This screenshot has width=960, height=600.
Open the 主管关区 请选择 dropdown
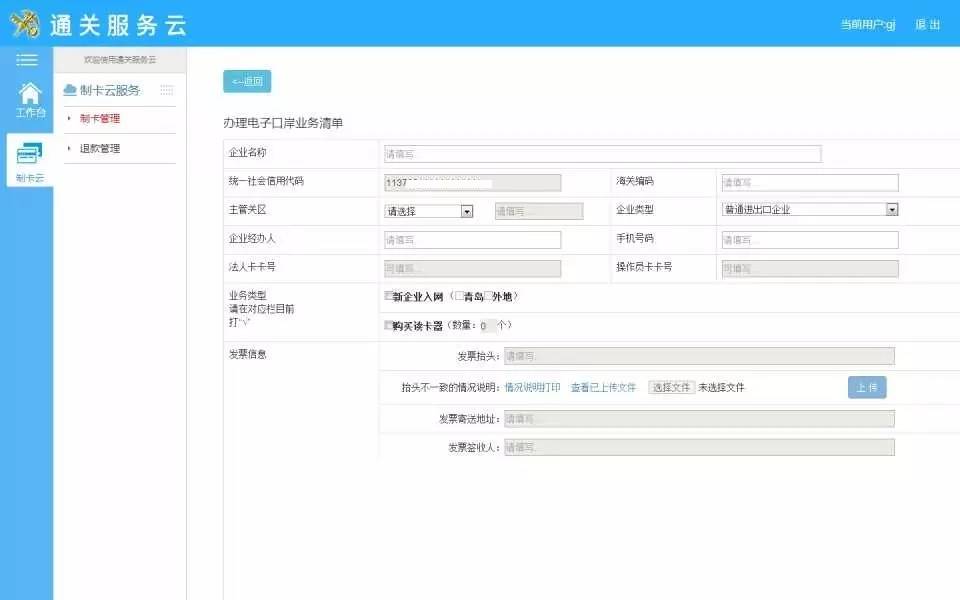tap(428, 210)
